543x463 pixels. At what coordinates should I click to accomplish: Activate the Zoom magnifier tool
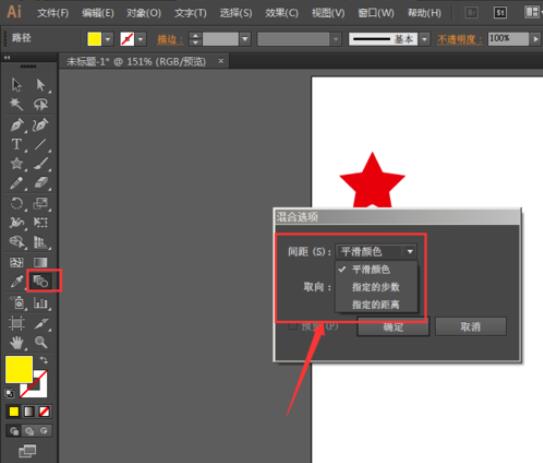click(x=41, y=342)
